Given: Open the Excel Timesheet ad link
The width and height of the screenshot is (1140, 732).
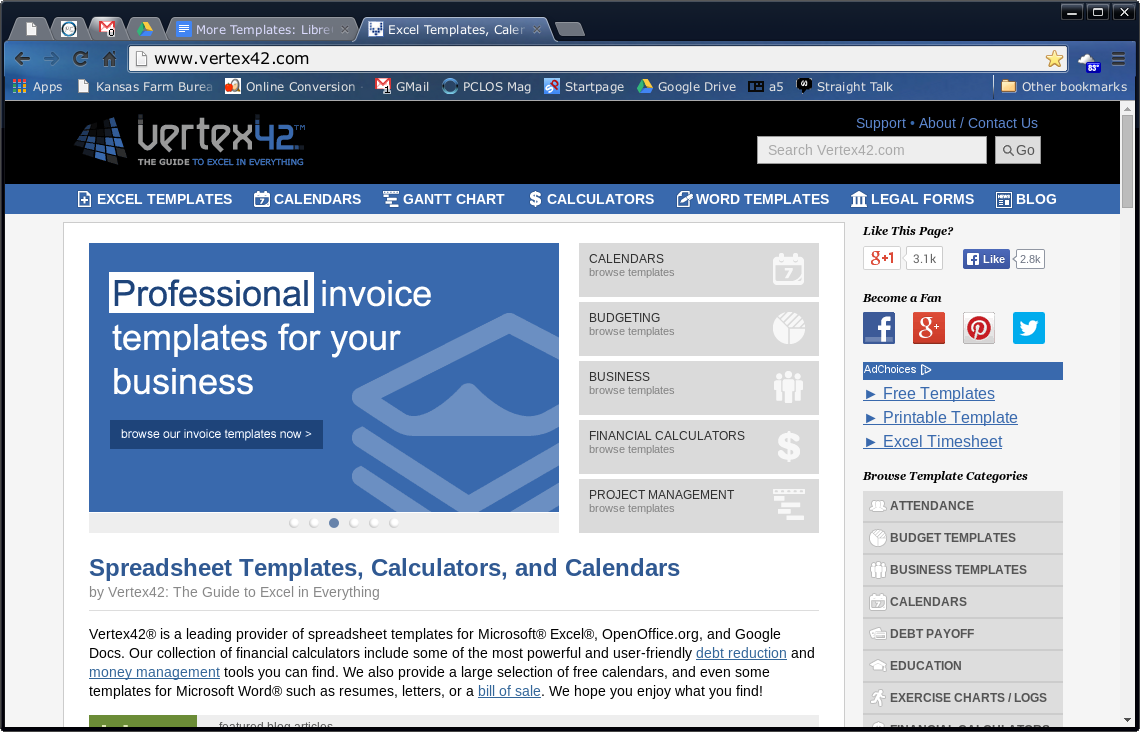Looking at the screenshot, I should click(x=933, y=441).
